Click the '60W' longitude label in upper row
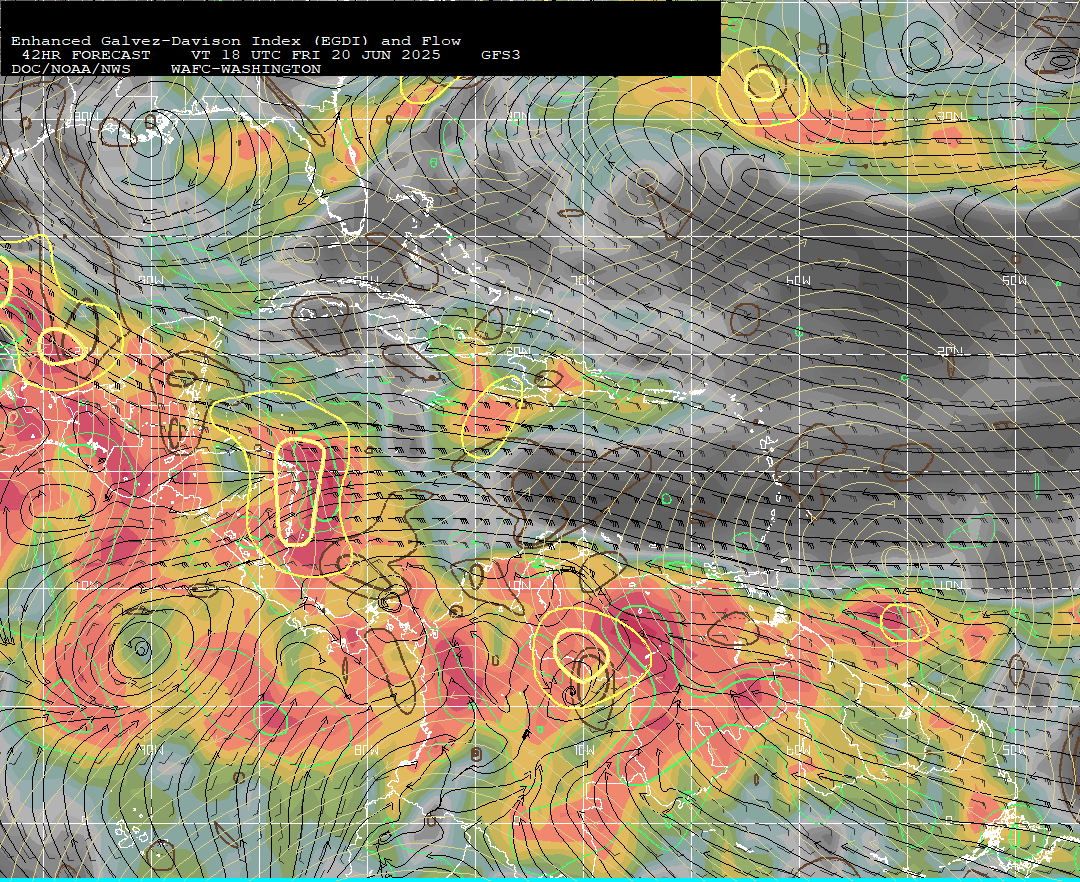Image resolution: width=1080 pixels, height=882 pixels. (799, 280)
